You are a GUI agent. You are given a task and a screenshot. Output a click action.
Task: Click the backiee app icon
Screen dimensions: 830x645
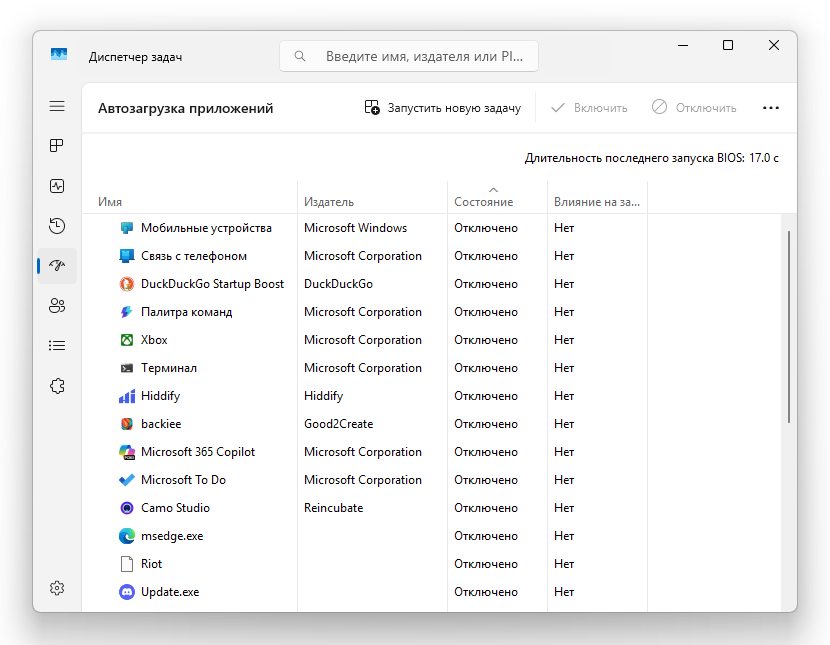point(127,424)
